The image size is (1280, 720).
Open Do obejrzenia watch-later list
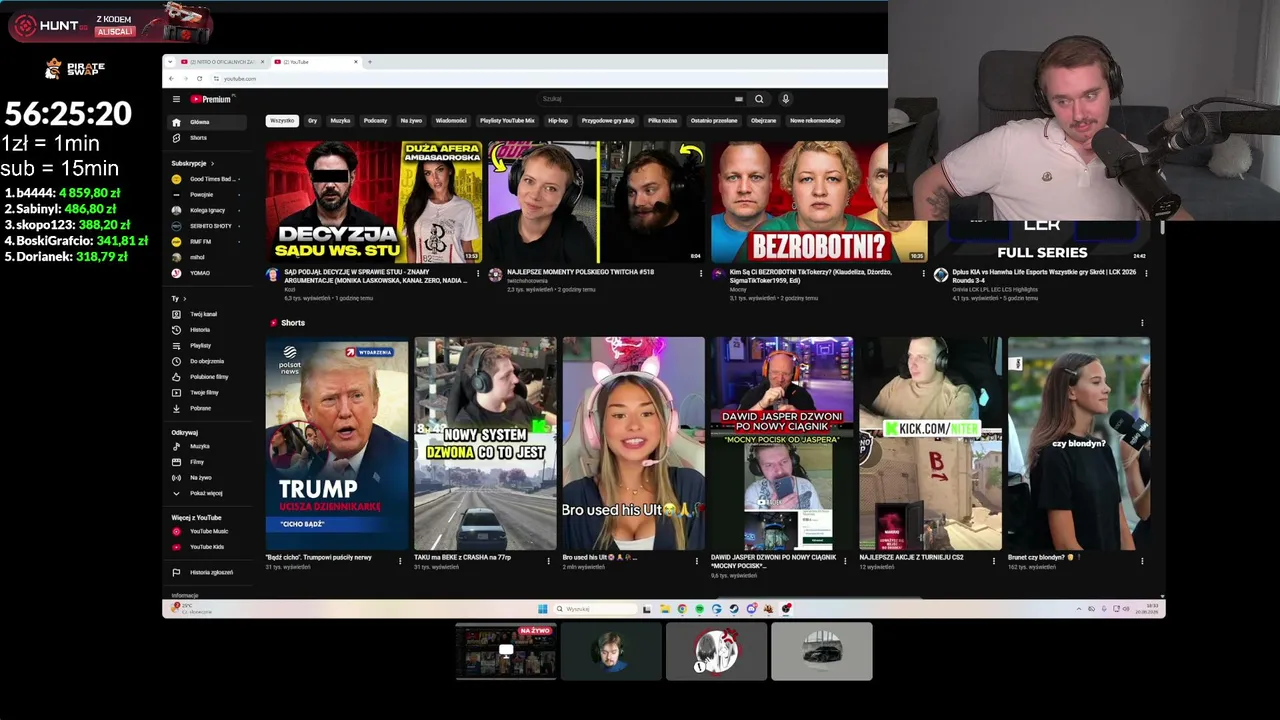pos(206,361)
